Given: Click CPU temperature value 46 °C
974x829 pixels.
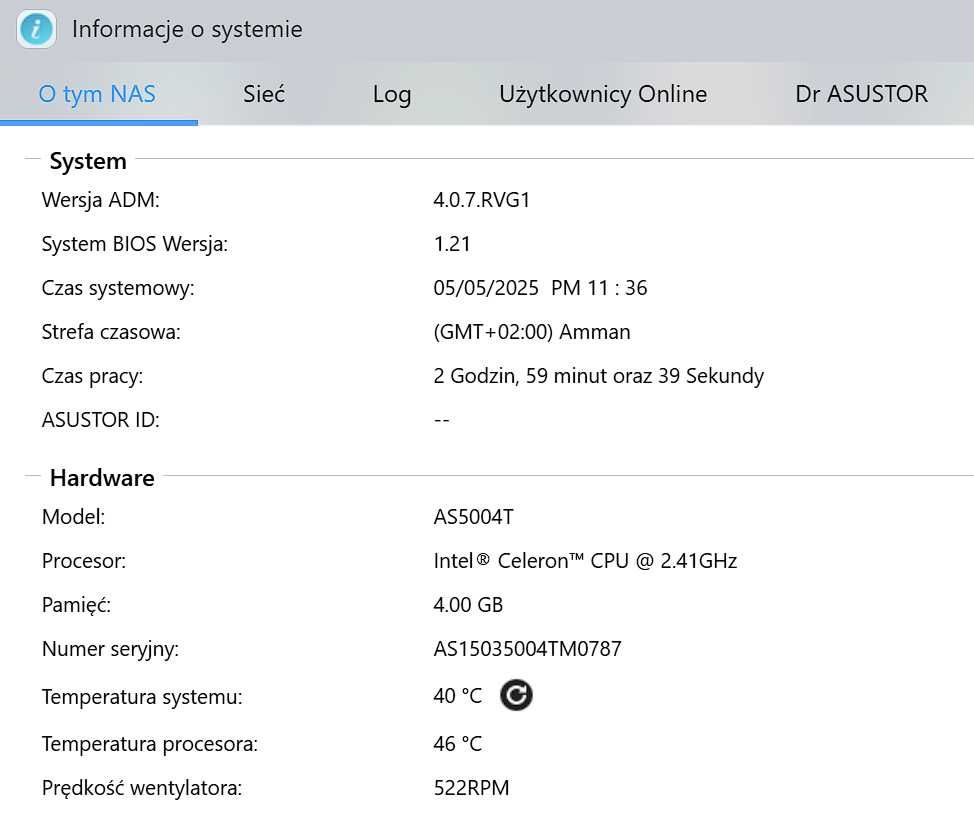Looking at the screenshot, I should (457, 744).
